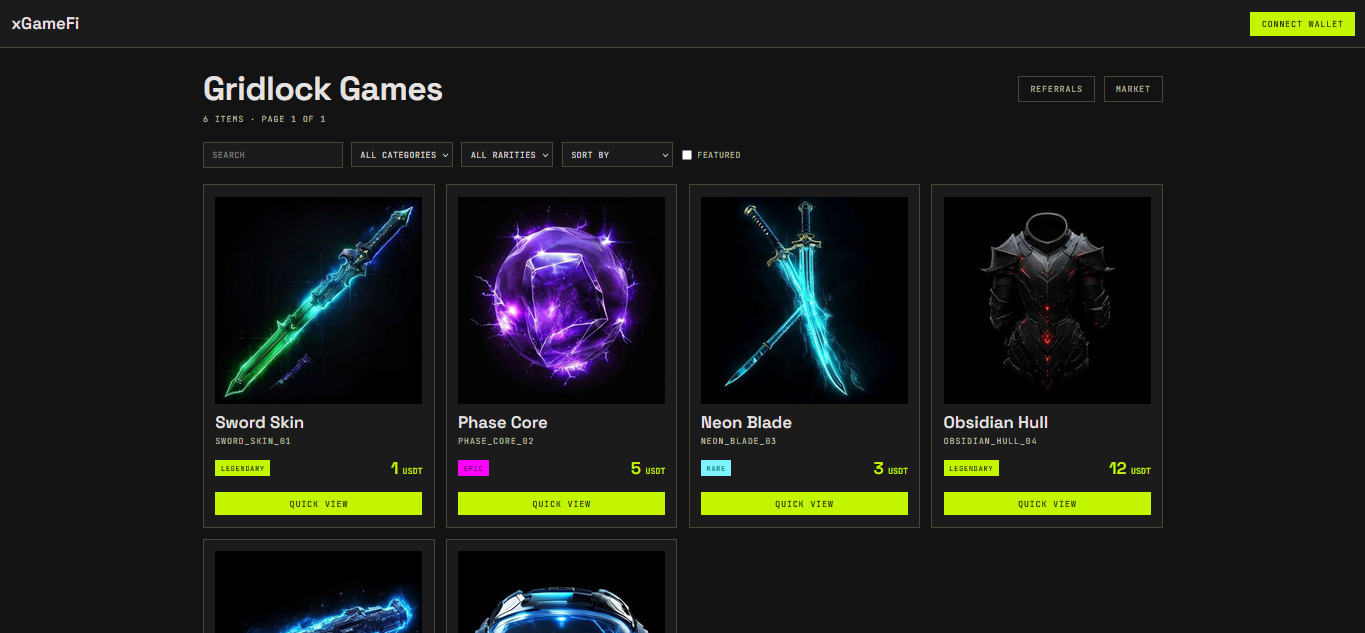Click the Neon Blade title
Screen dimensions: 1365x633
(x=746, y=422)
